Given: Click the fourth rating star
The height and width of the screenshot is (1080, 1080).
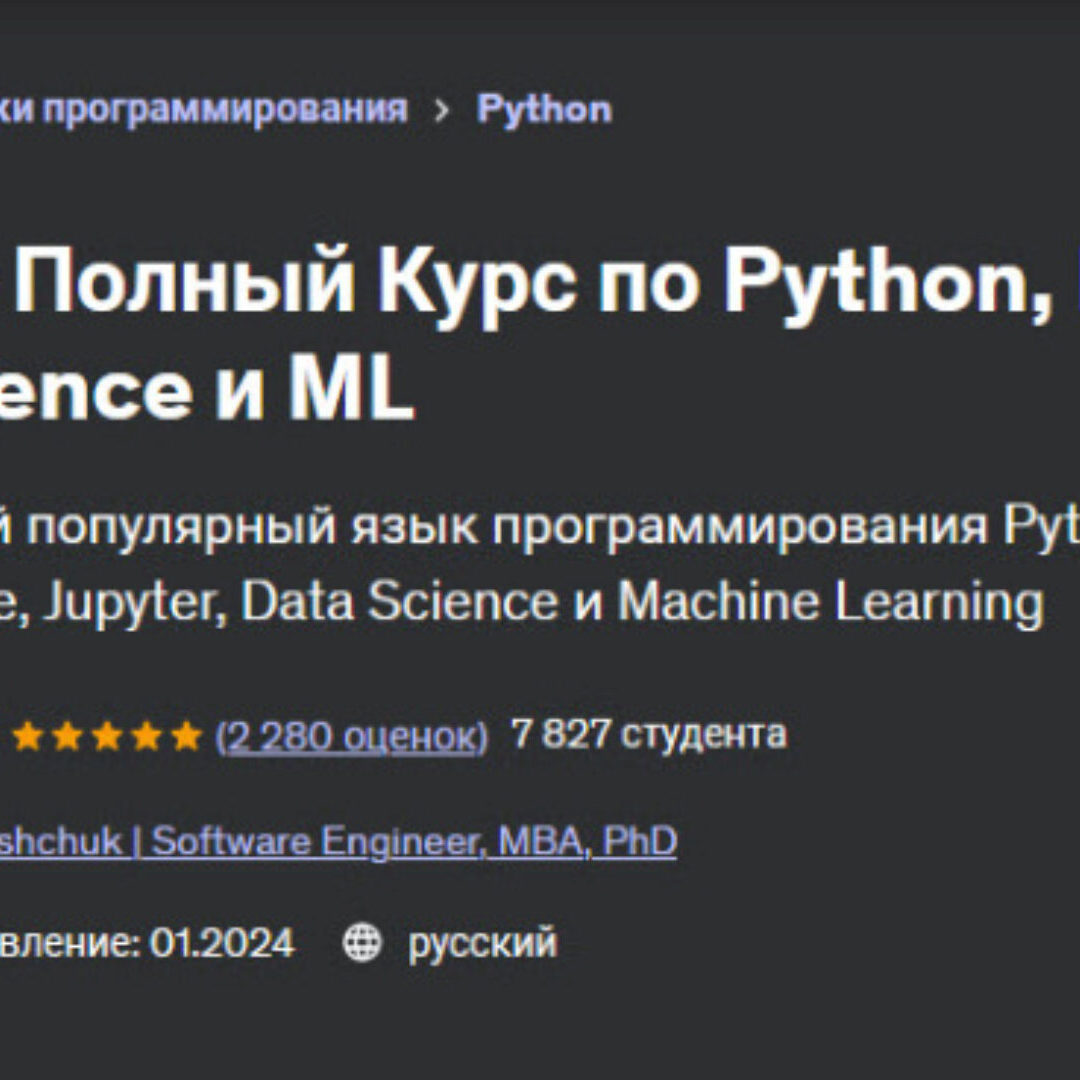Looking at the screenshot, I should pyautogui.click(x=145, y=737).
